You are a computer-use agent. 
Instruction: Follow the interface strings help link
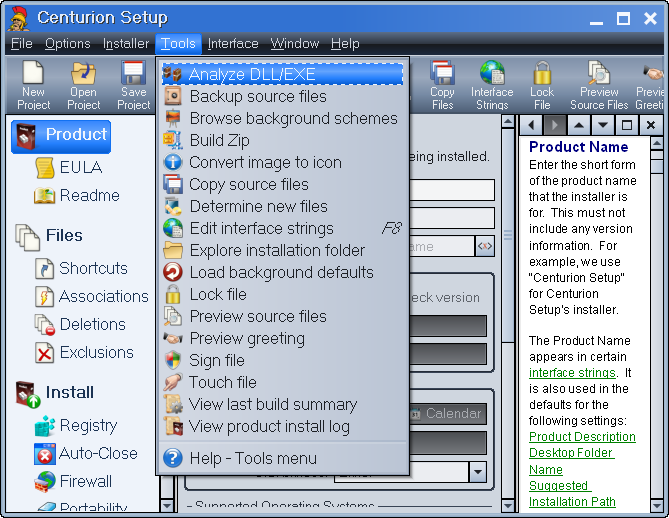coord(572,373)
